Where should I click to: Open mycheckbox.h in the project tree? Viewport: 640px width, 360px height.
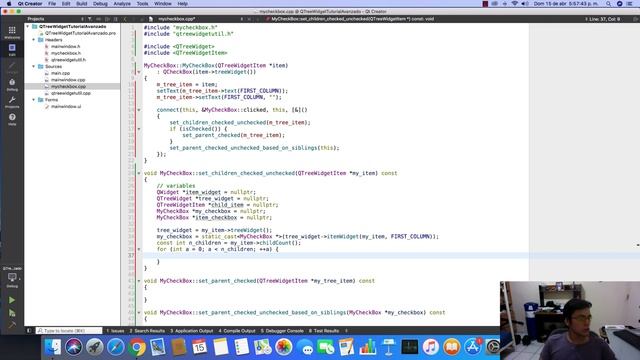coord(66,53)
